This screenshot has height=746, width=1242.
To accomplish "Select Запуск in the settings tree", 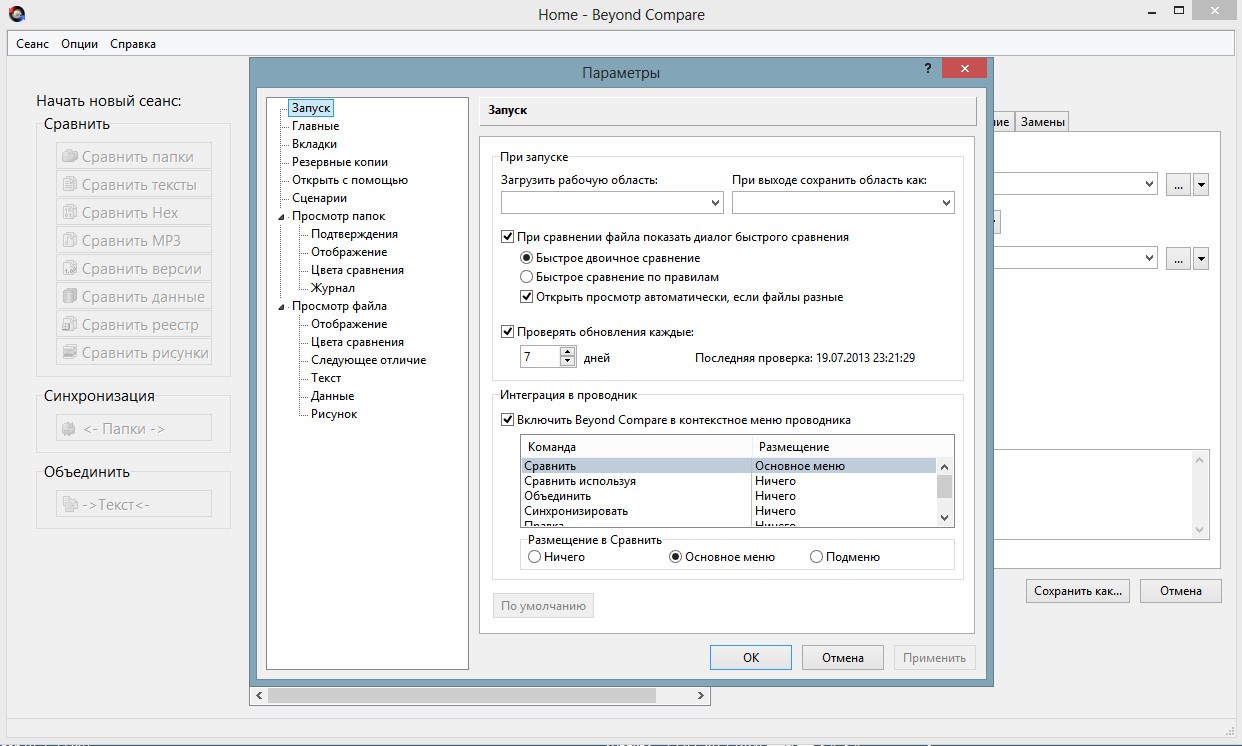I will [x=311, y=108].
